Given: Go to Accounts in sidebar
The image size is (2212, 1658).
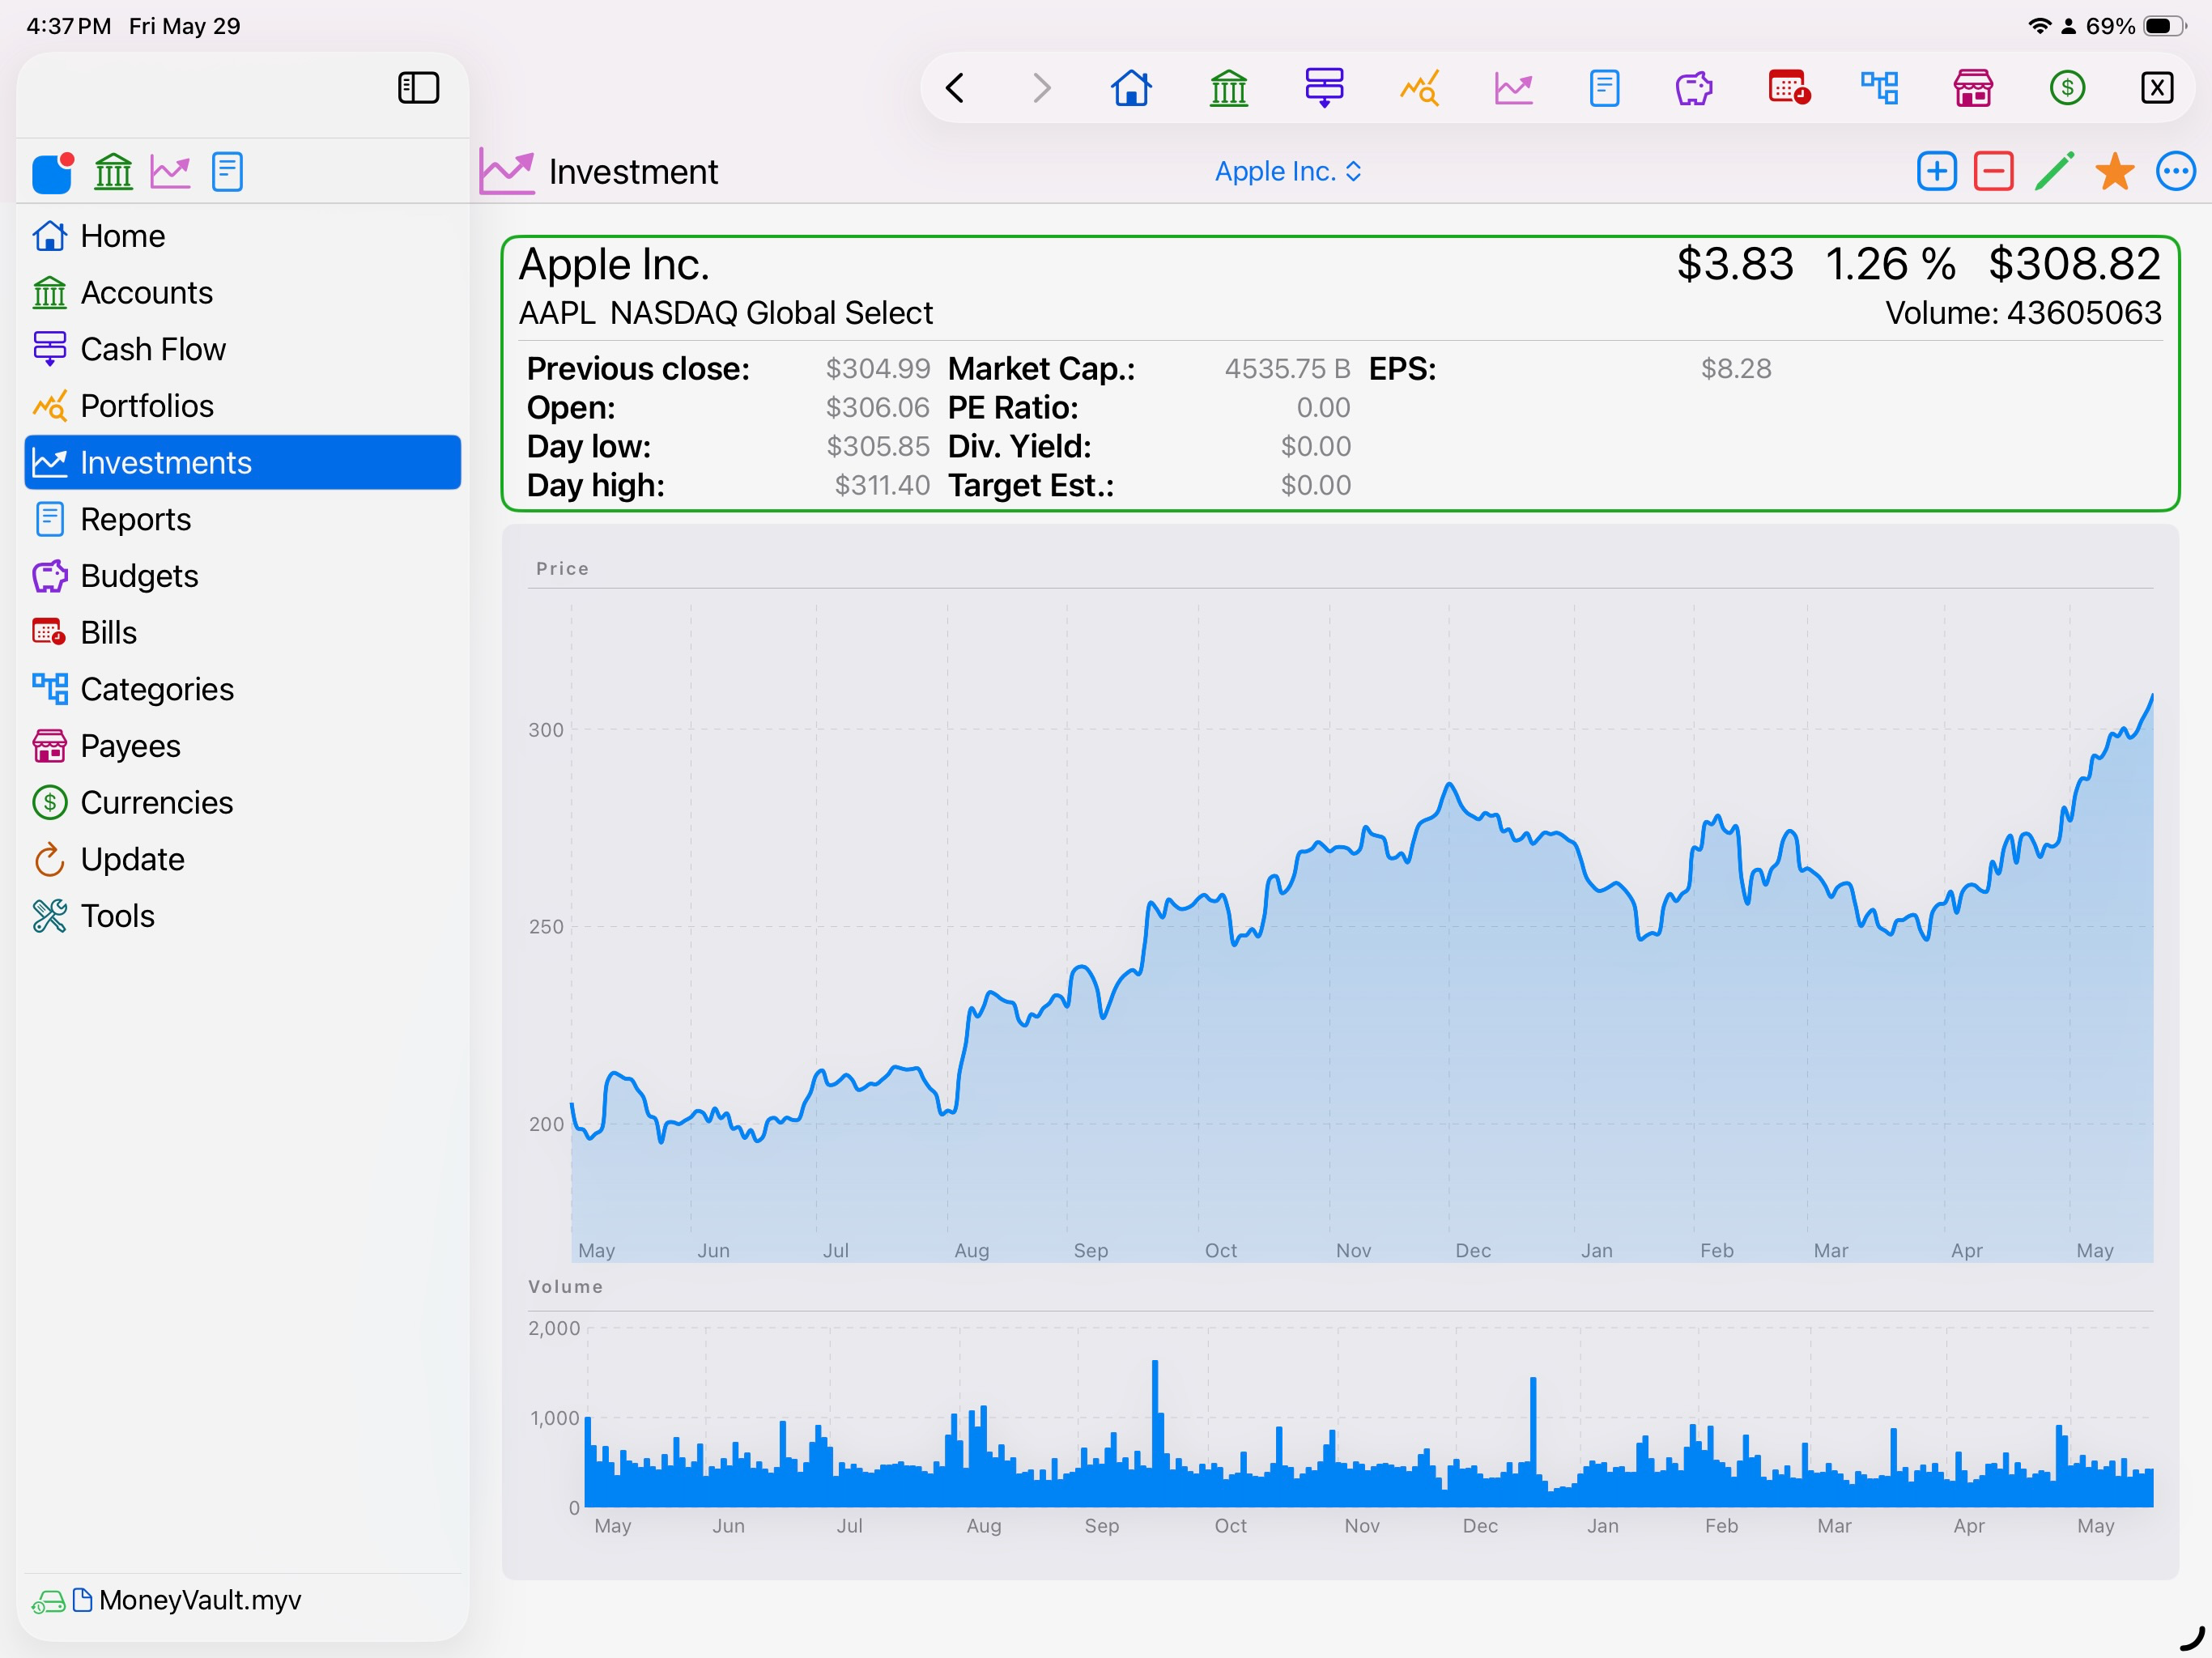Looking at the screenshot, I should point(242,293).
